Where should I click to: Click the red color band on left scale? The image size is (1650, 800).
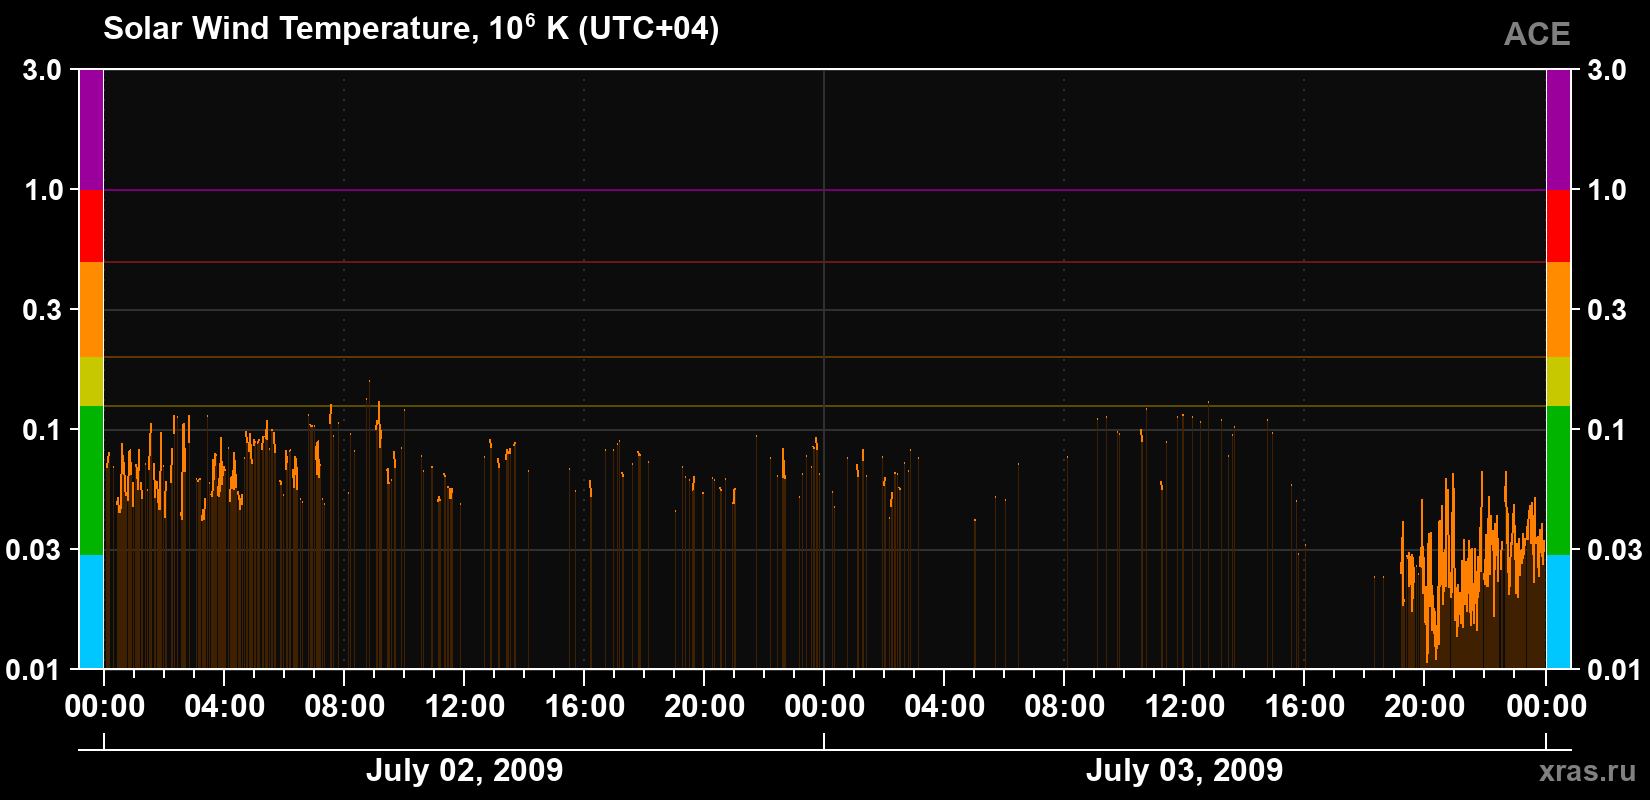[91, 226]
